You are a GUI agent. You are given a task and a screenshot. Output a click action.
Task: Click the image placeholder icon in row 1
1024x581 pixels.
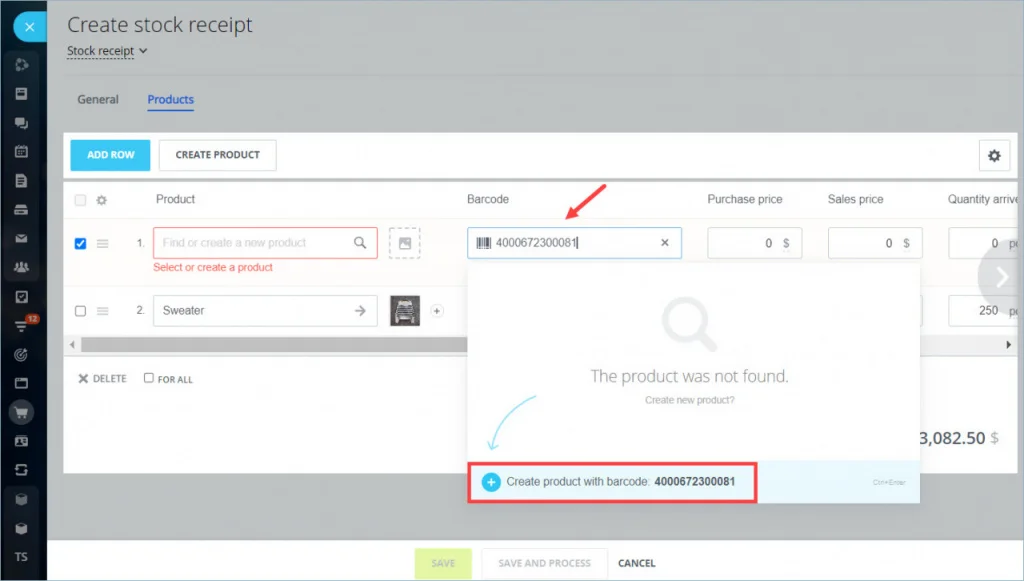tap(405, 243)
